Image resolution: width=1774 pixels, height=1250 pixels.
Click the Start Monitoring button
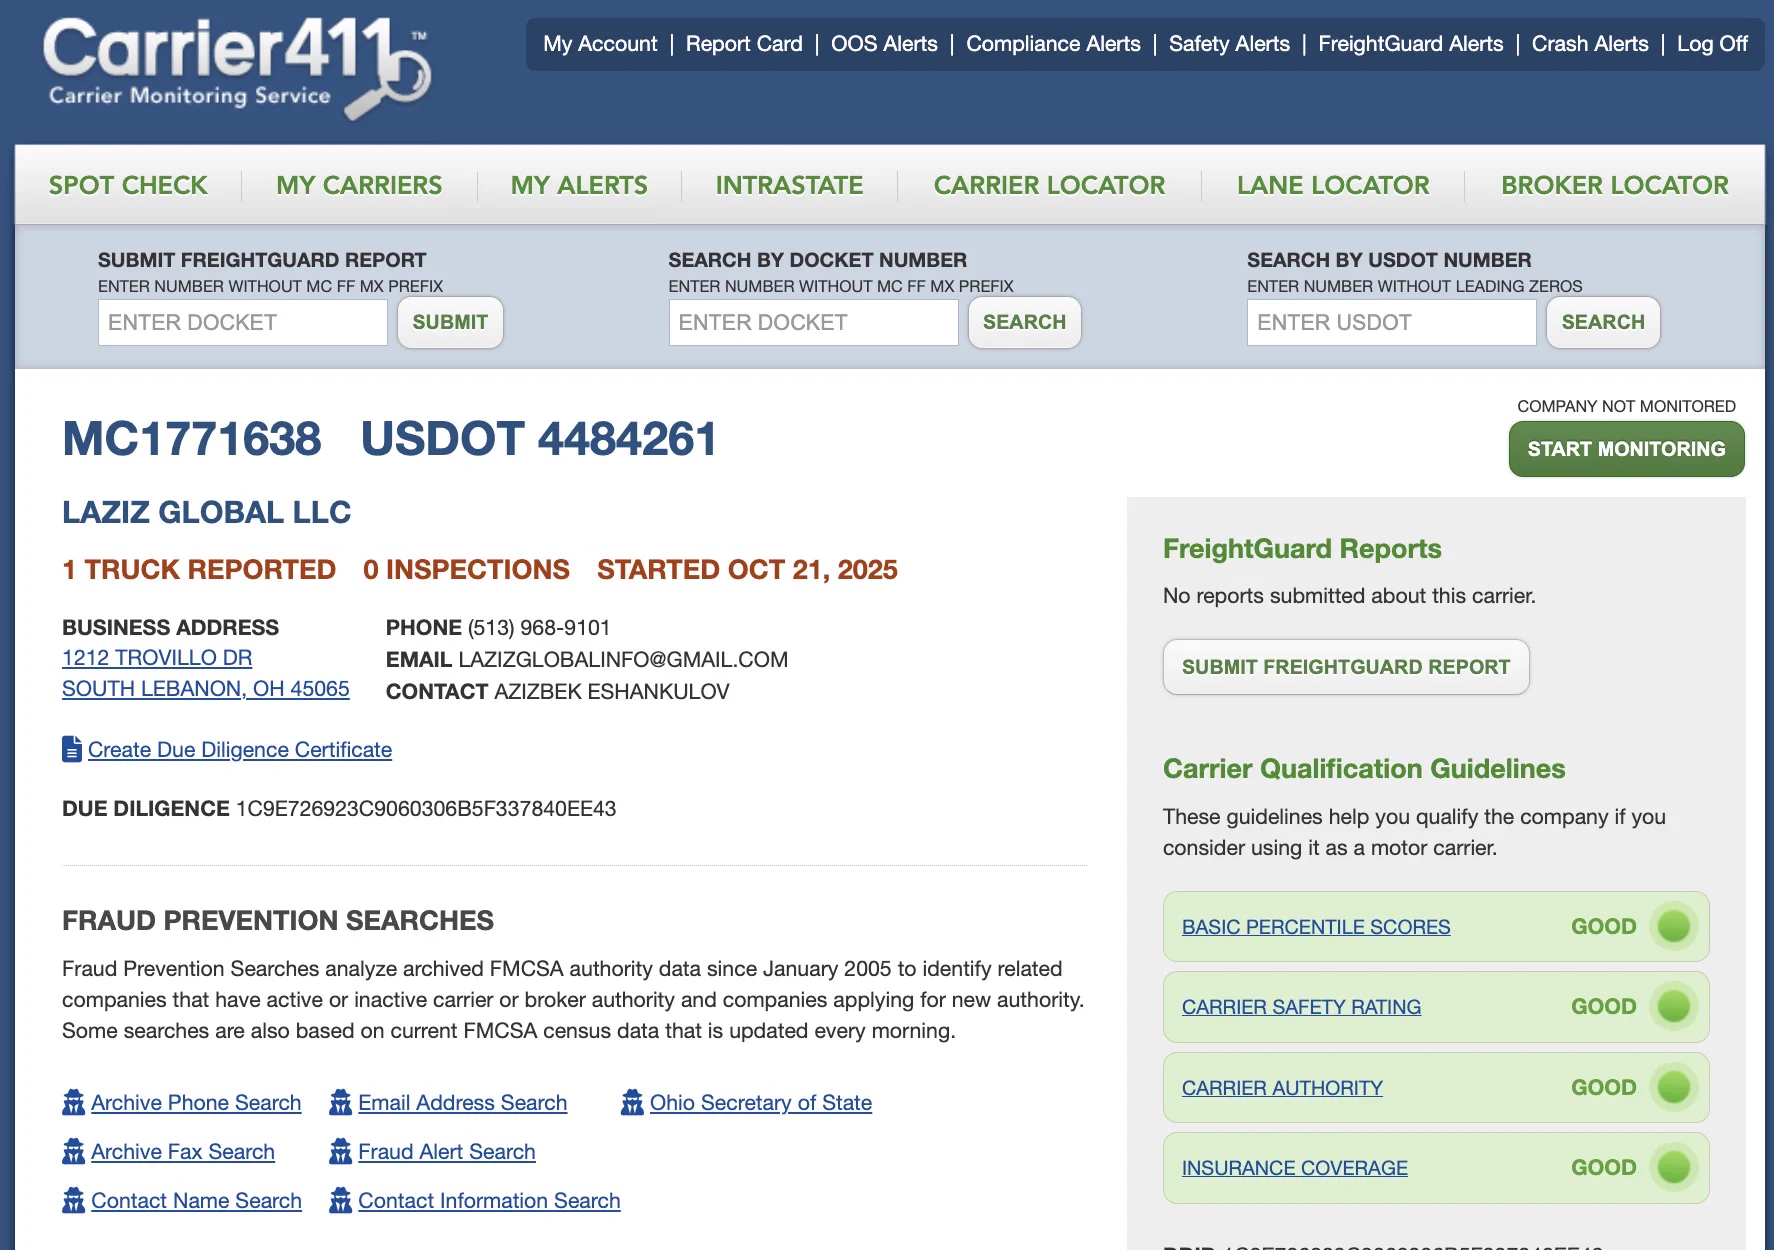point(1626,449)
